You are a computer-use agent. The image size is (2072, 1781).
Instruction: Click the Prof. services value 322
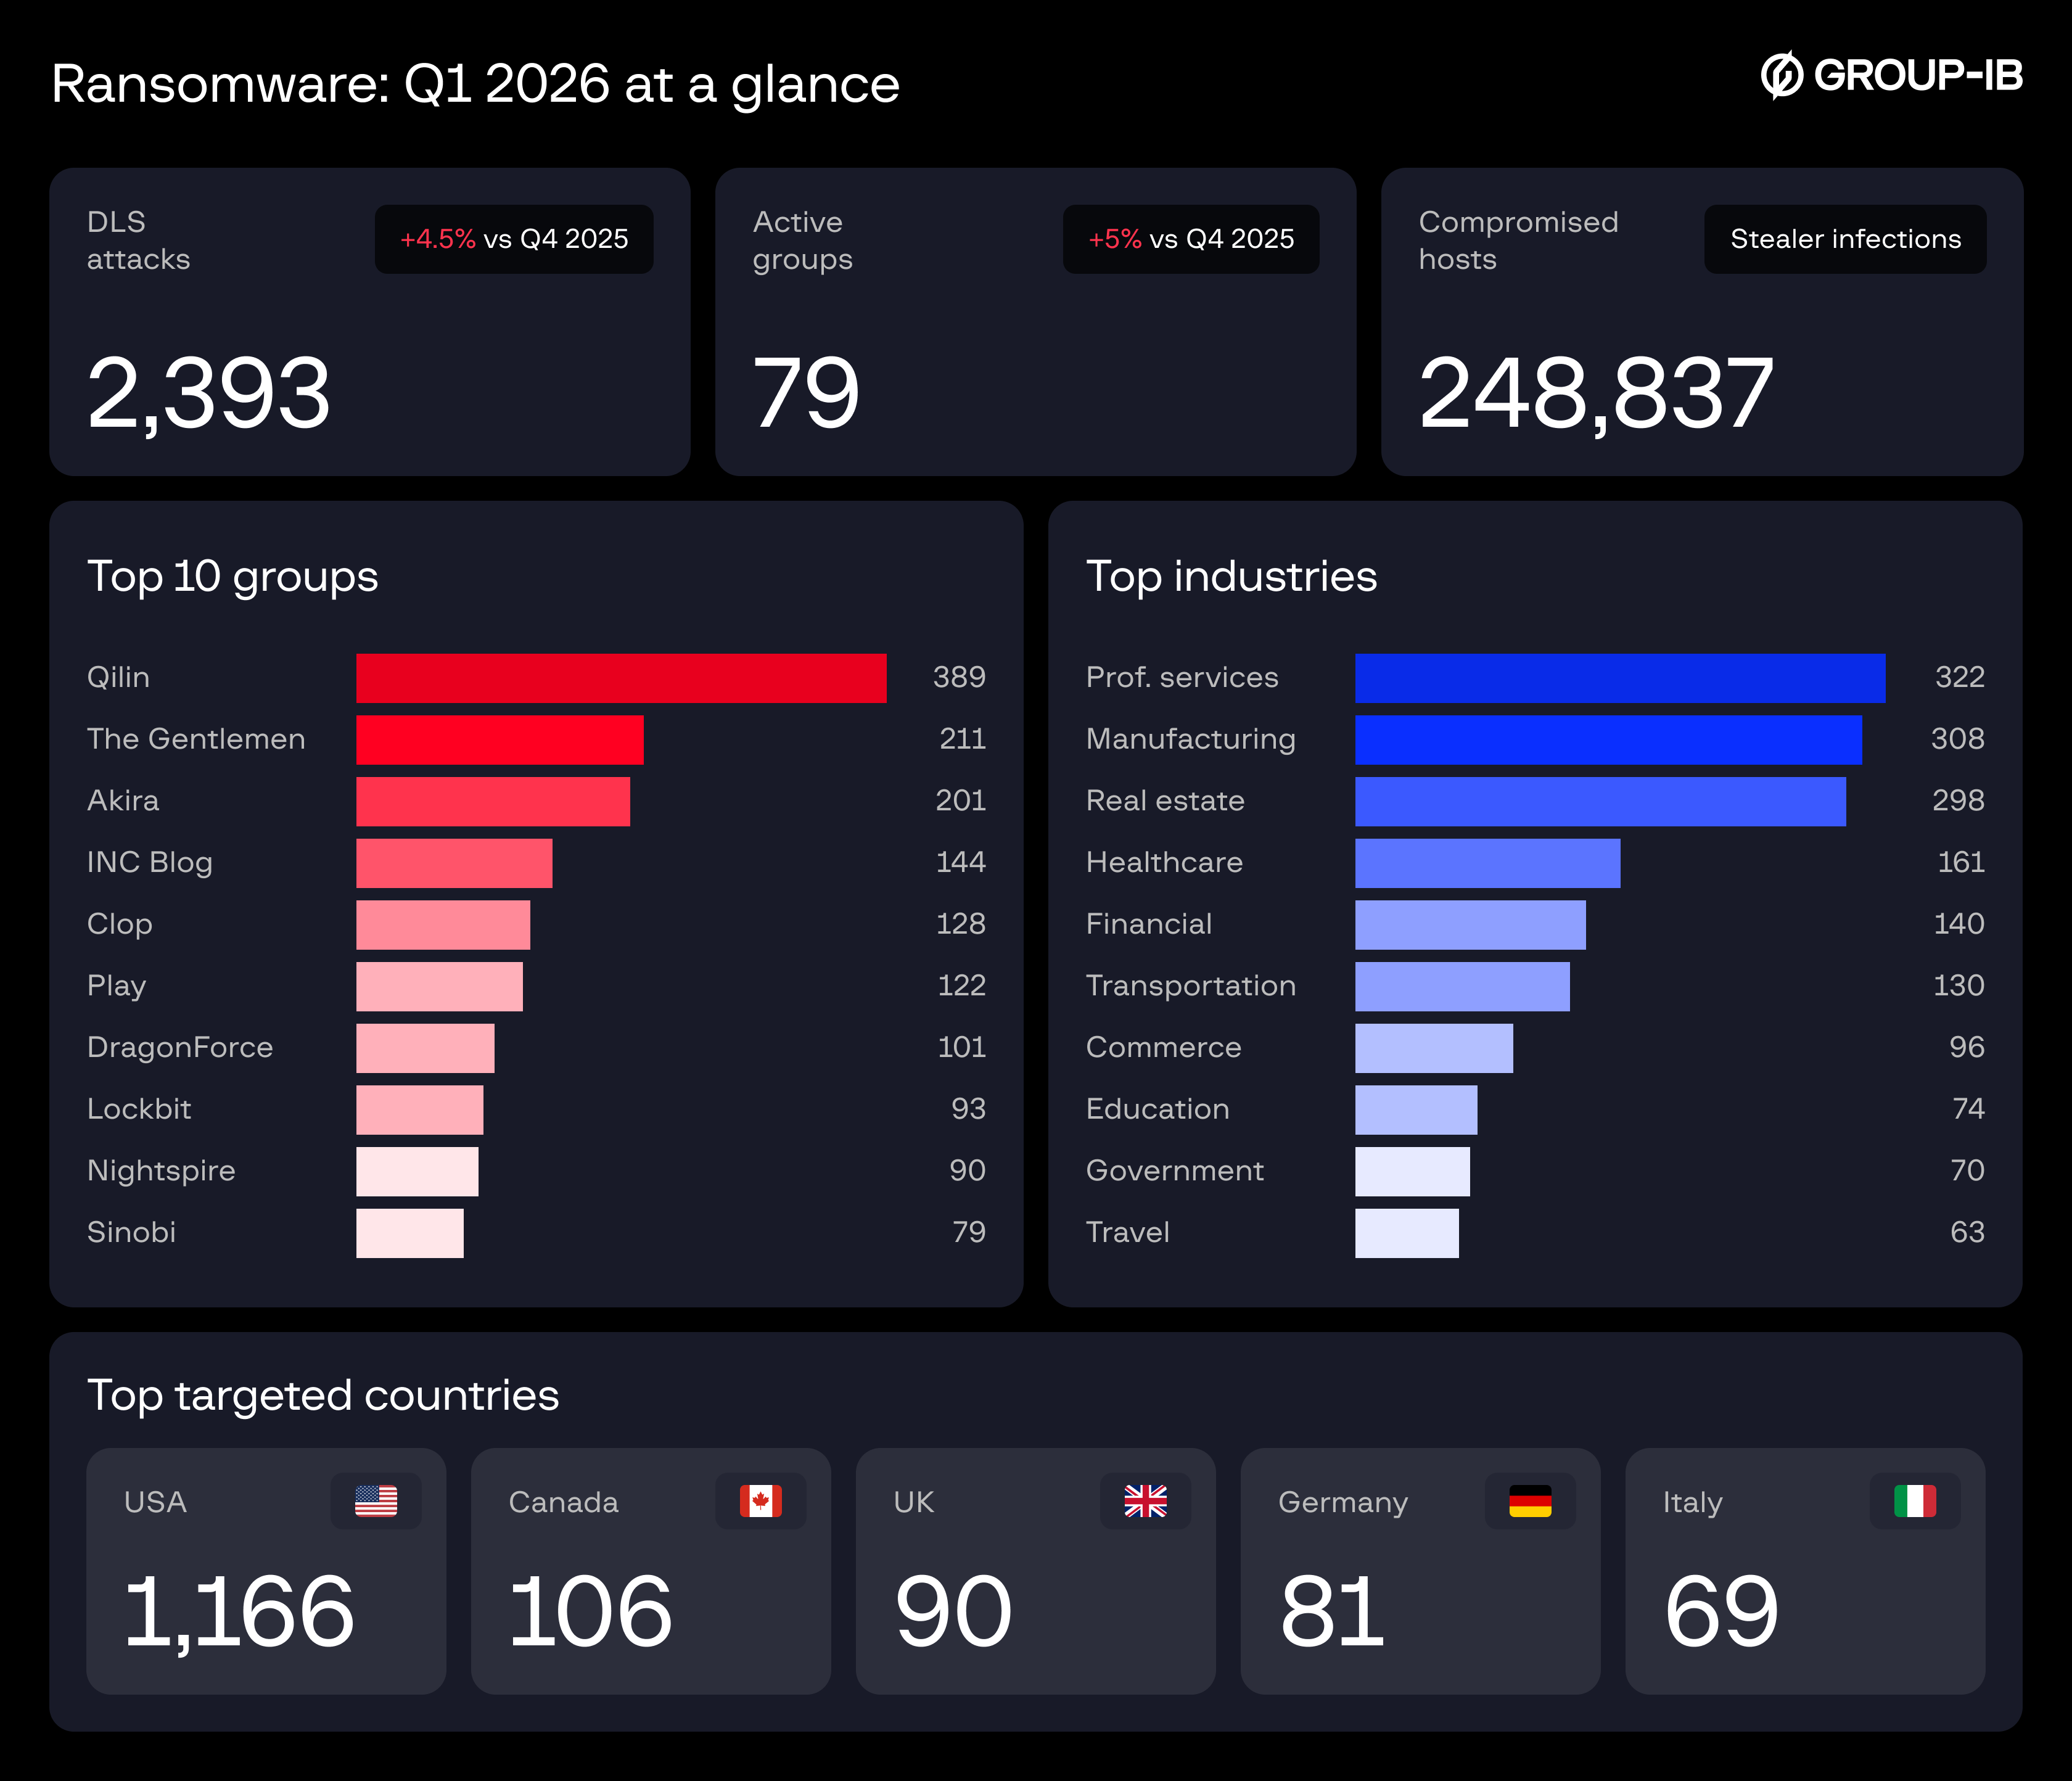1959,678
